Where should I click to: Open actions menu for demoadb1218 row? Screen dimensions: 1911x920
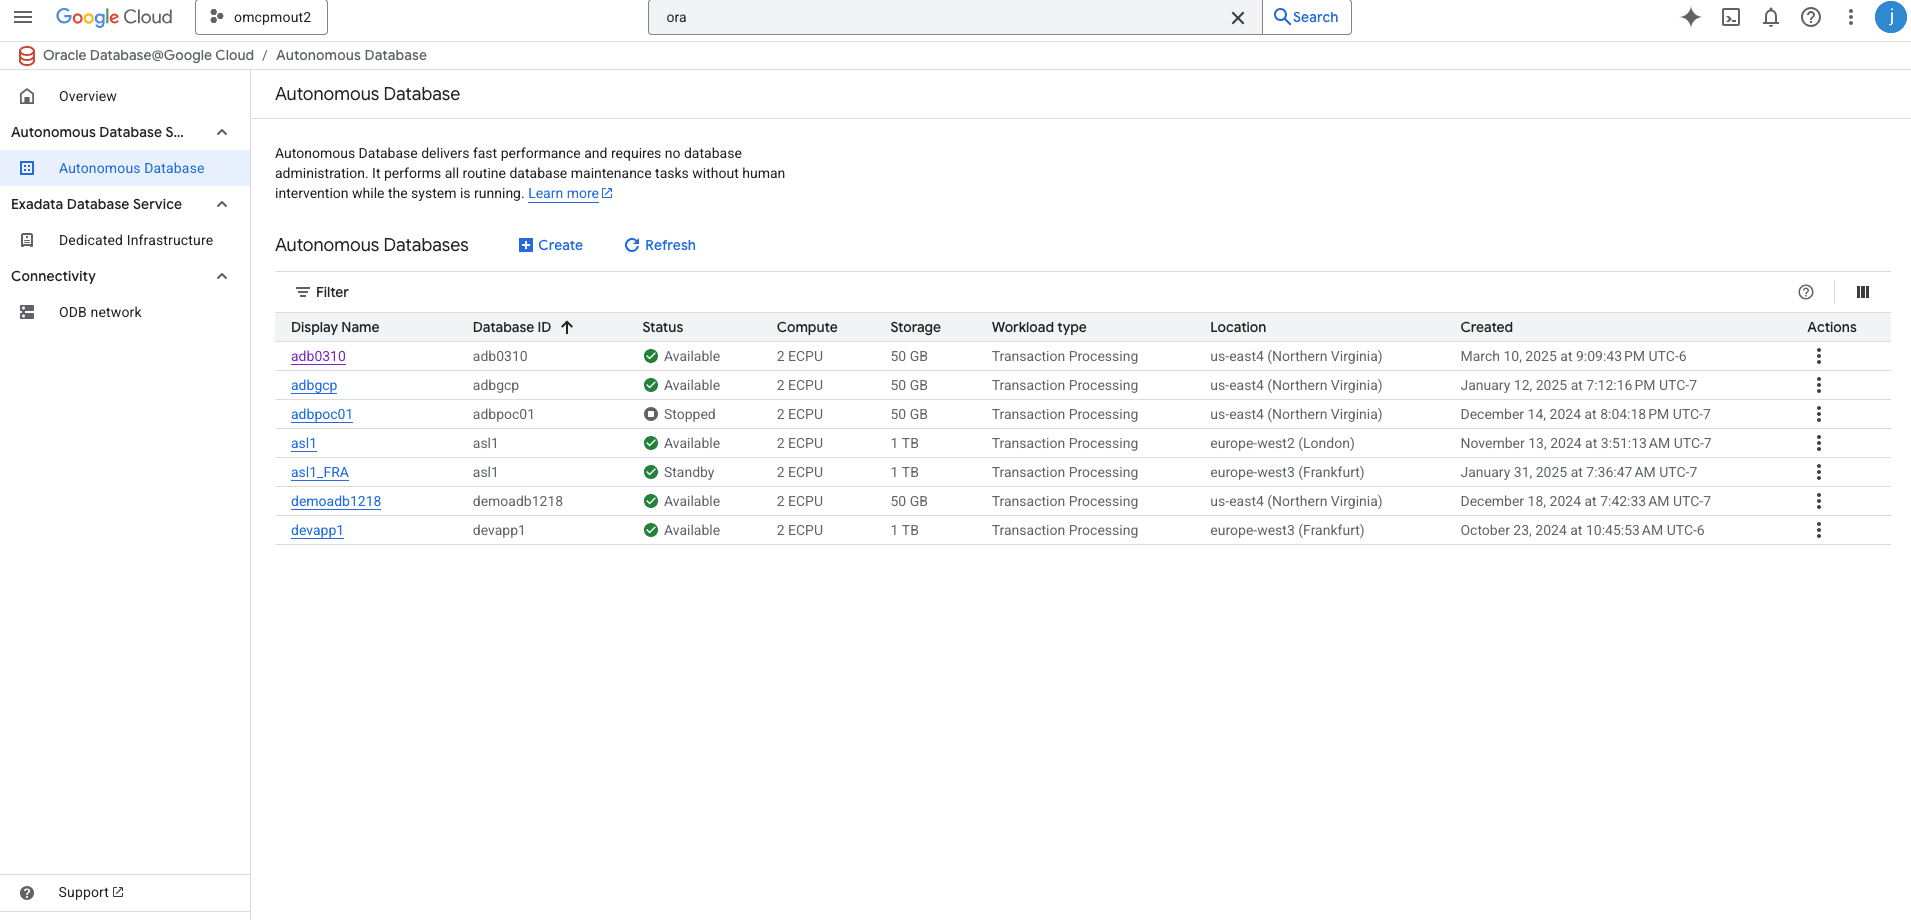[x=1819, y=501]
